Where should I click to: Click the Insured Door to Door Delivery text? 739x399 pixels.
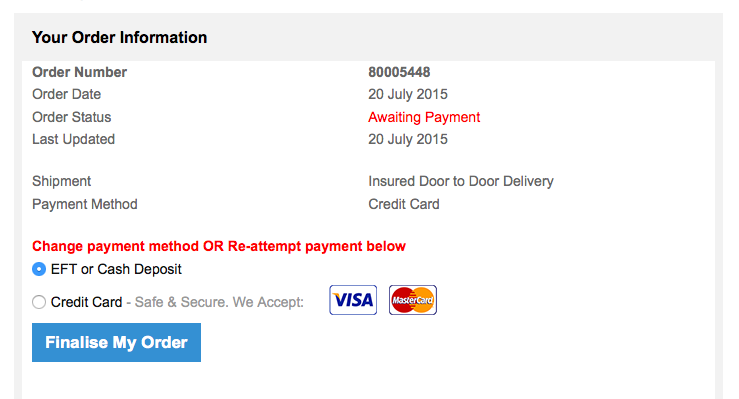(461, 181)
